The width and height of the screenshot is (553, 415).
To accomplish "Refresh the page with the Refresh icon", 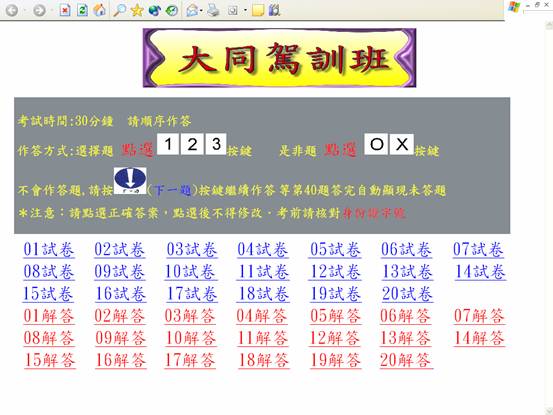I will tap(82, 10).
